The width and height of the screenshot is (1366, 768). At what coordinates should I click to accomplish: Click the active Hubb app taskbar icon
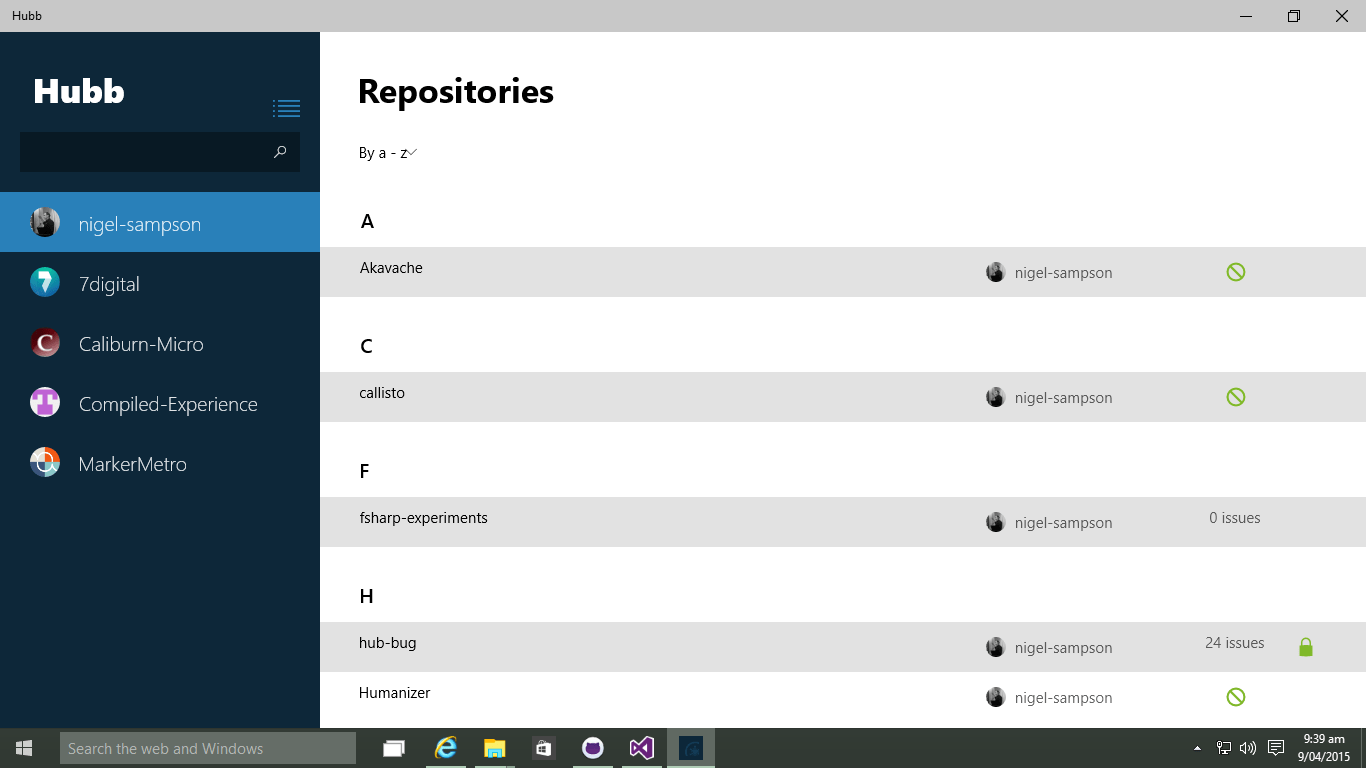[x=691, y=748]
